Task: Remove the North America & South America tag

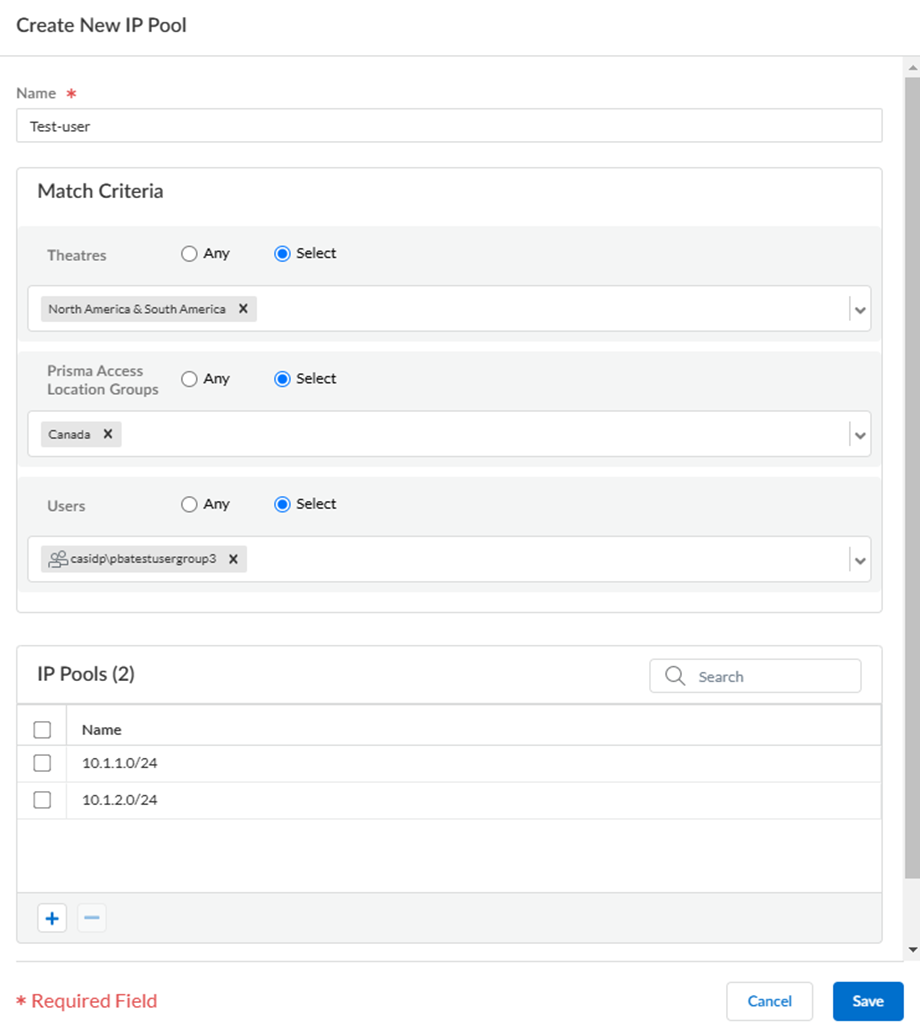Action: 242,309
